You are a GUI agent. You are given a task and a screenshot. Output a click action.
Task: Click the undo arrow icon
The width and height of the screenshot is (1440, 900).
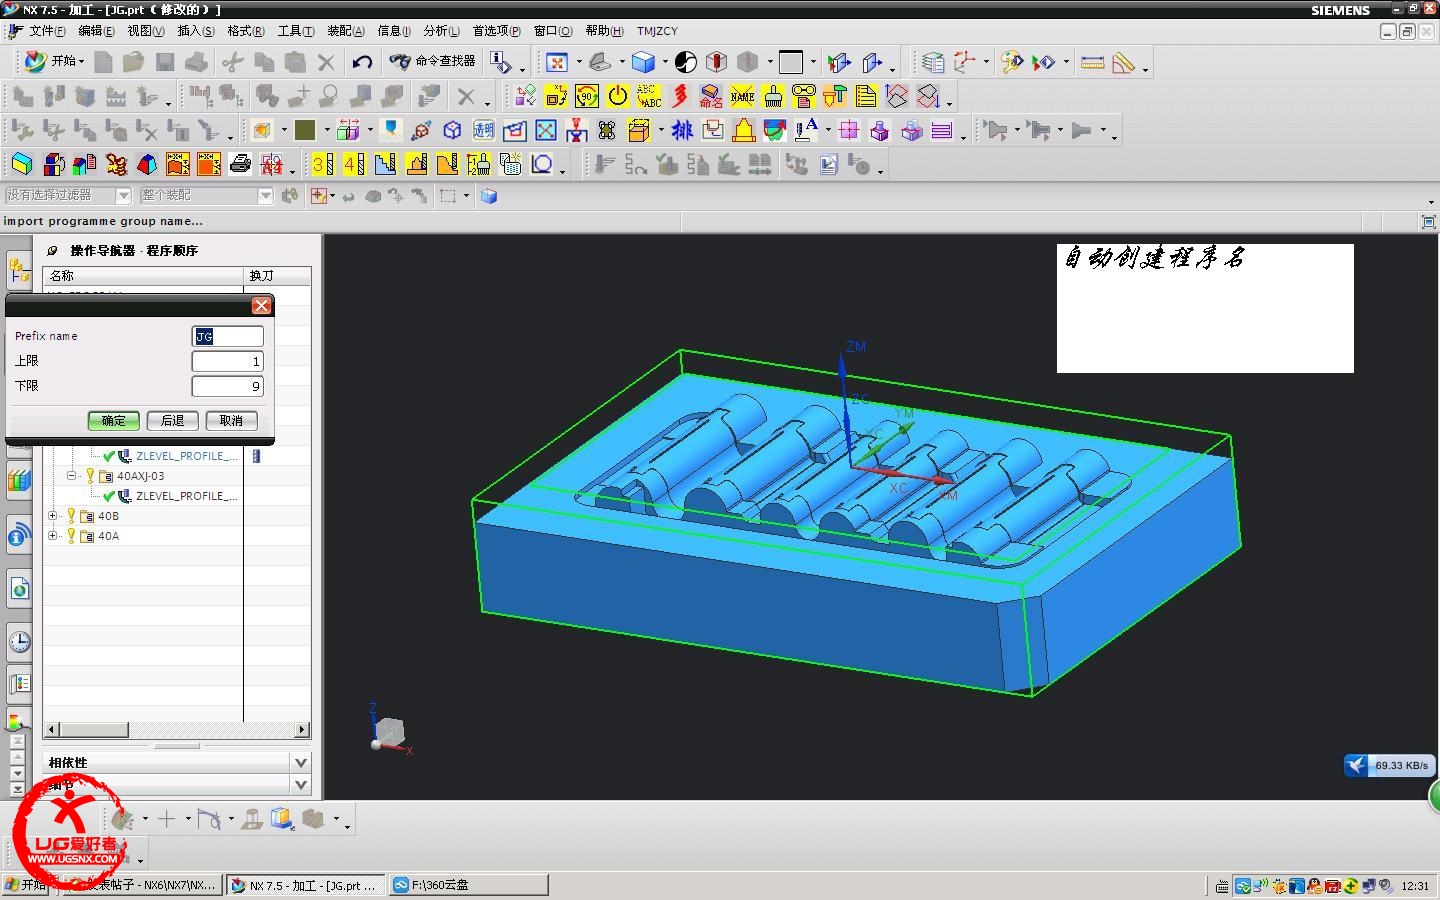click(362, 62)
